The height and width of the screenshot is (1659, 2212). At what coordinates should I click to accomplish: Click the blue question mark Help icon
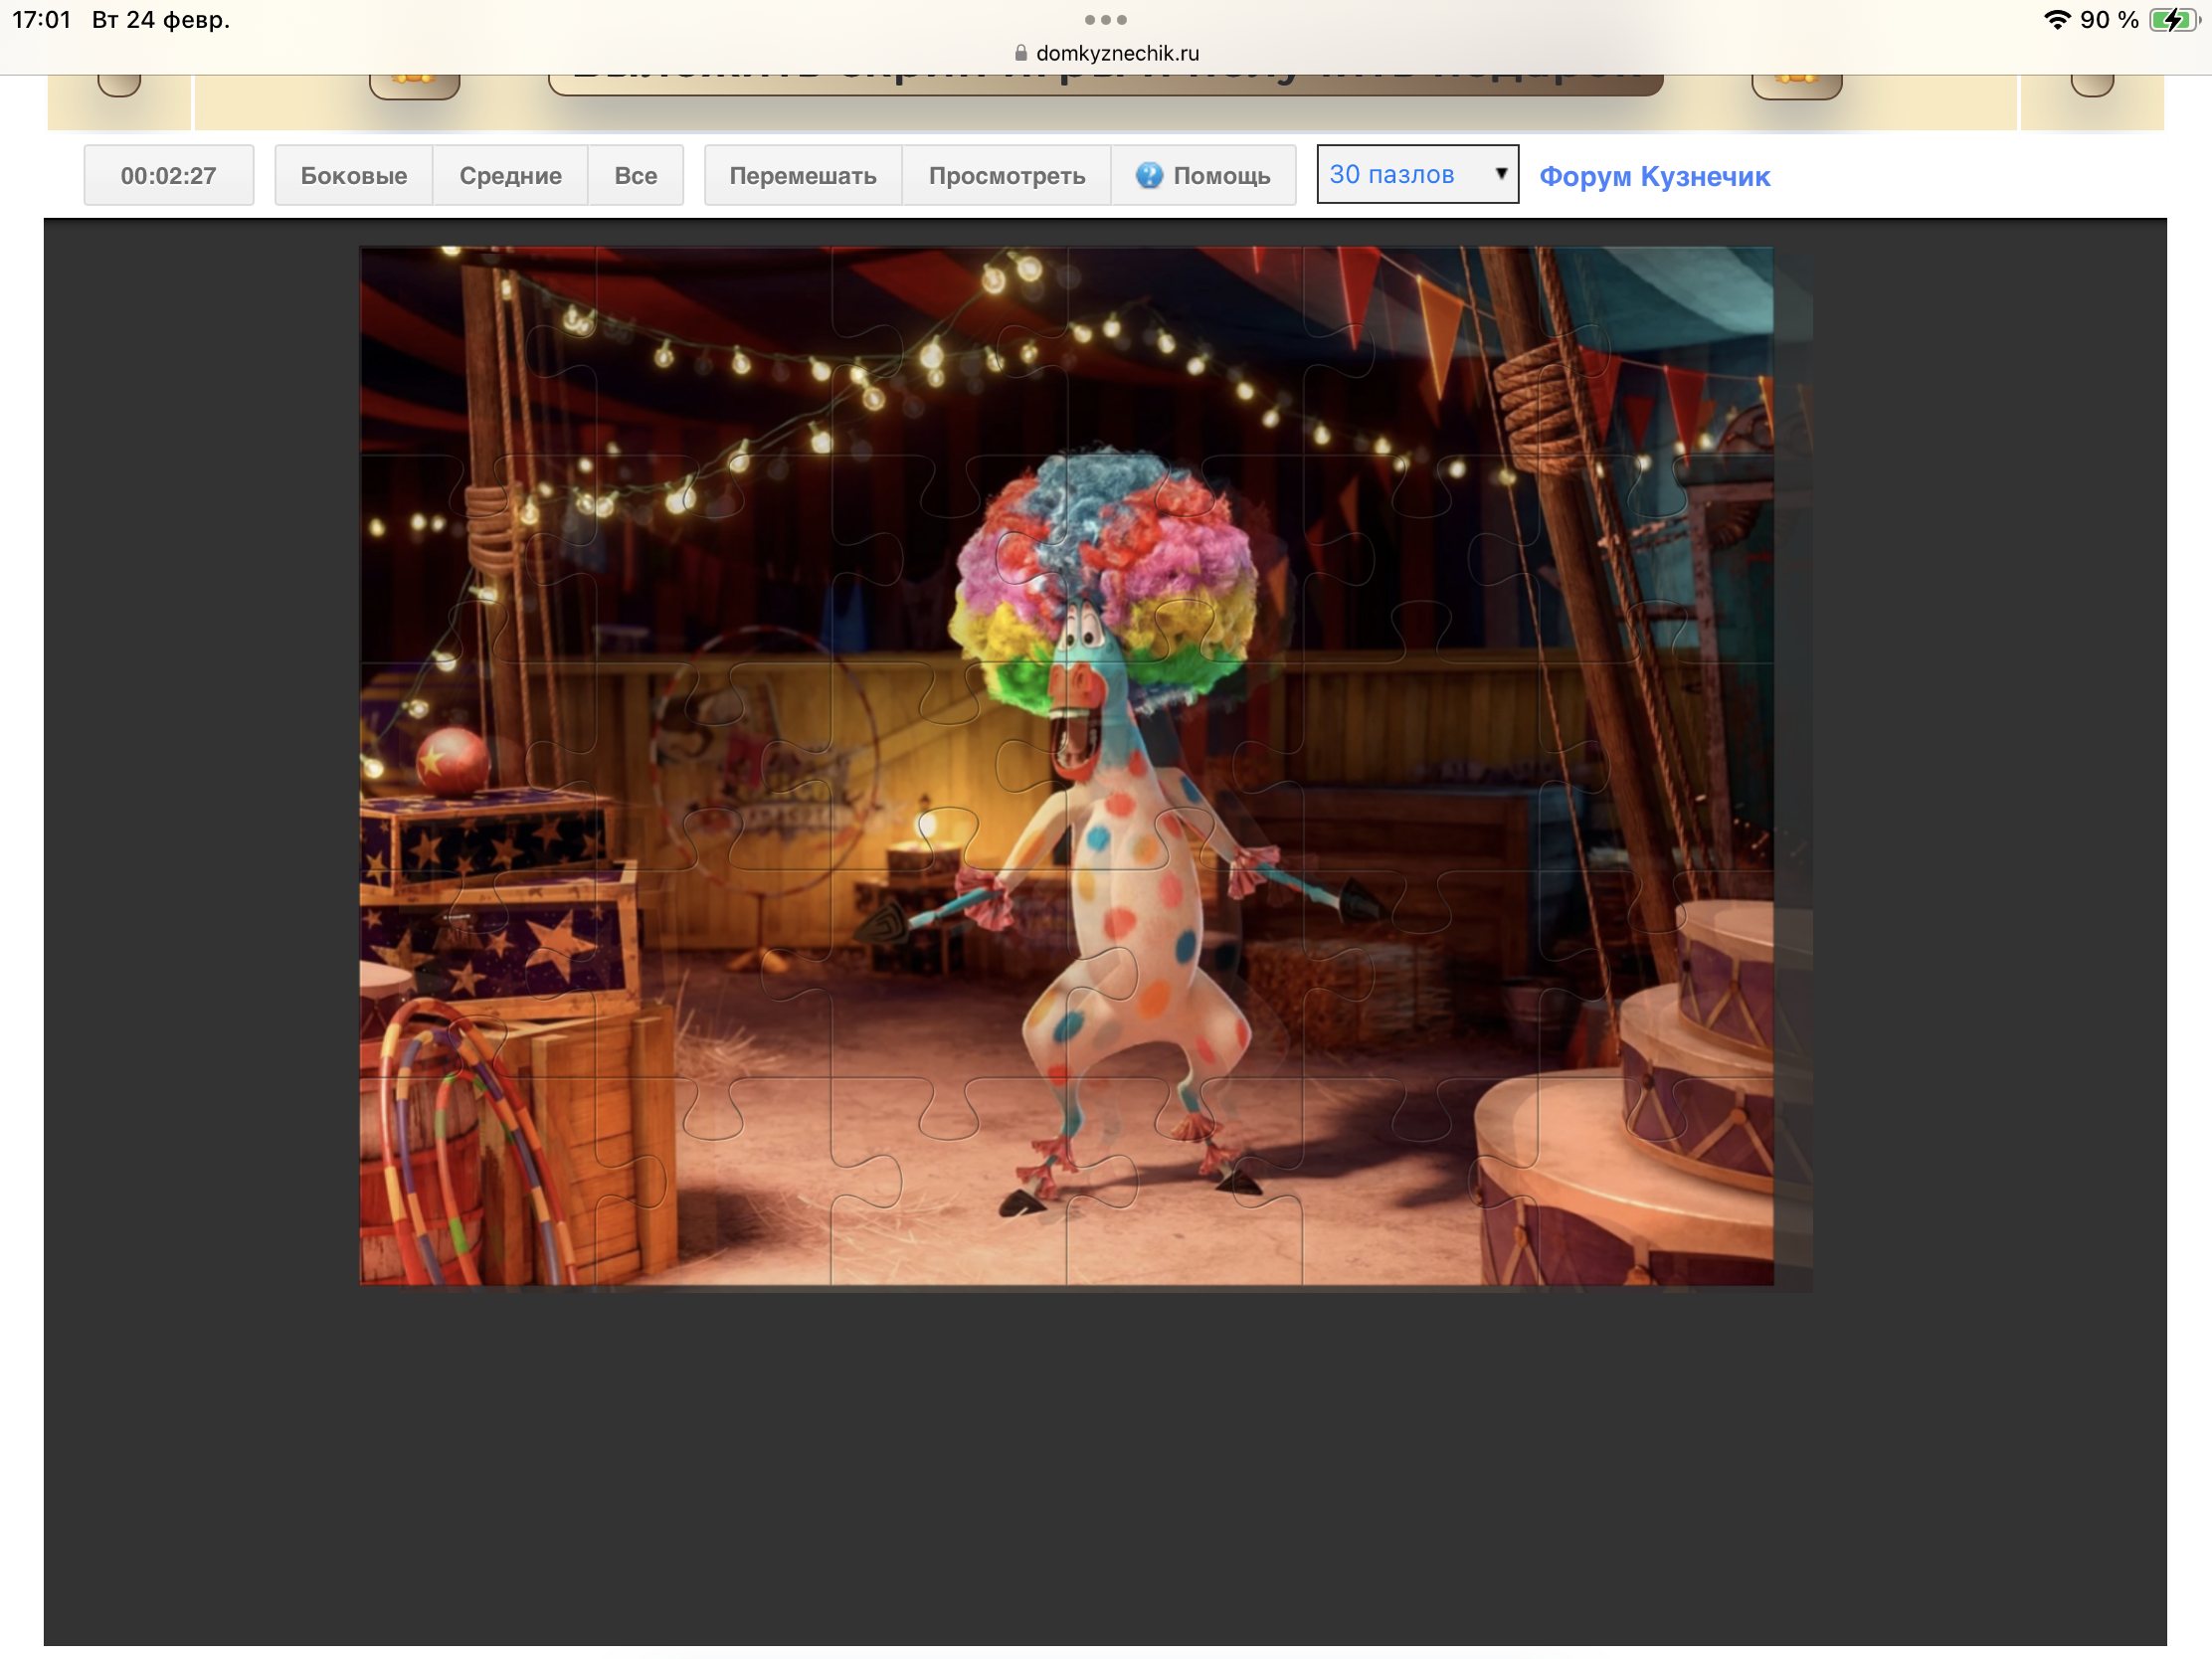coord(1149,175)
